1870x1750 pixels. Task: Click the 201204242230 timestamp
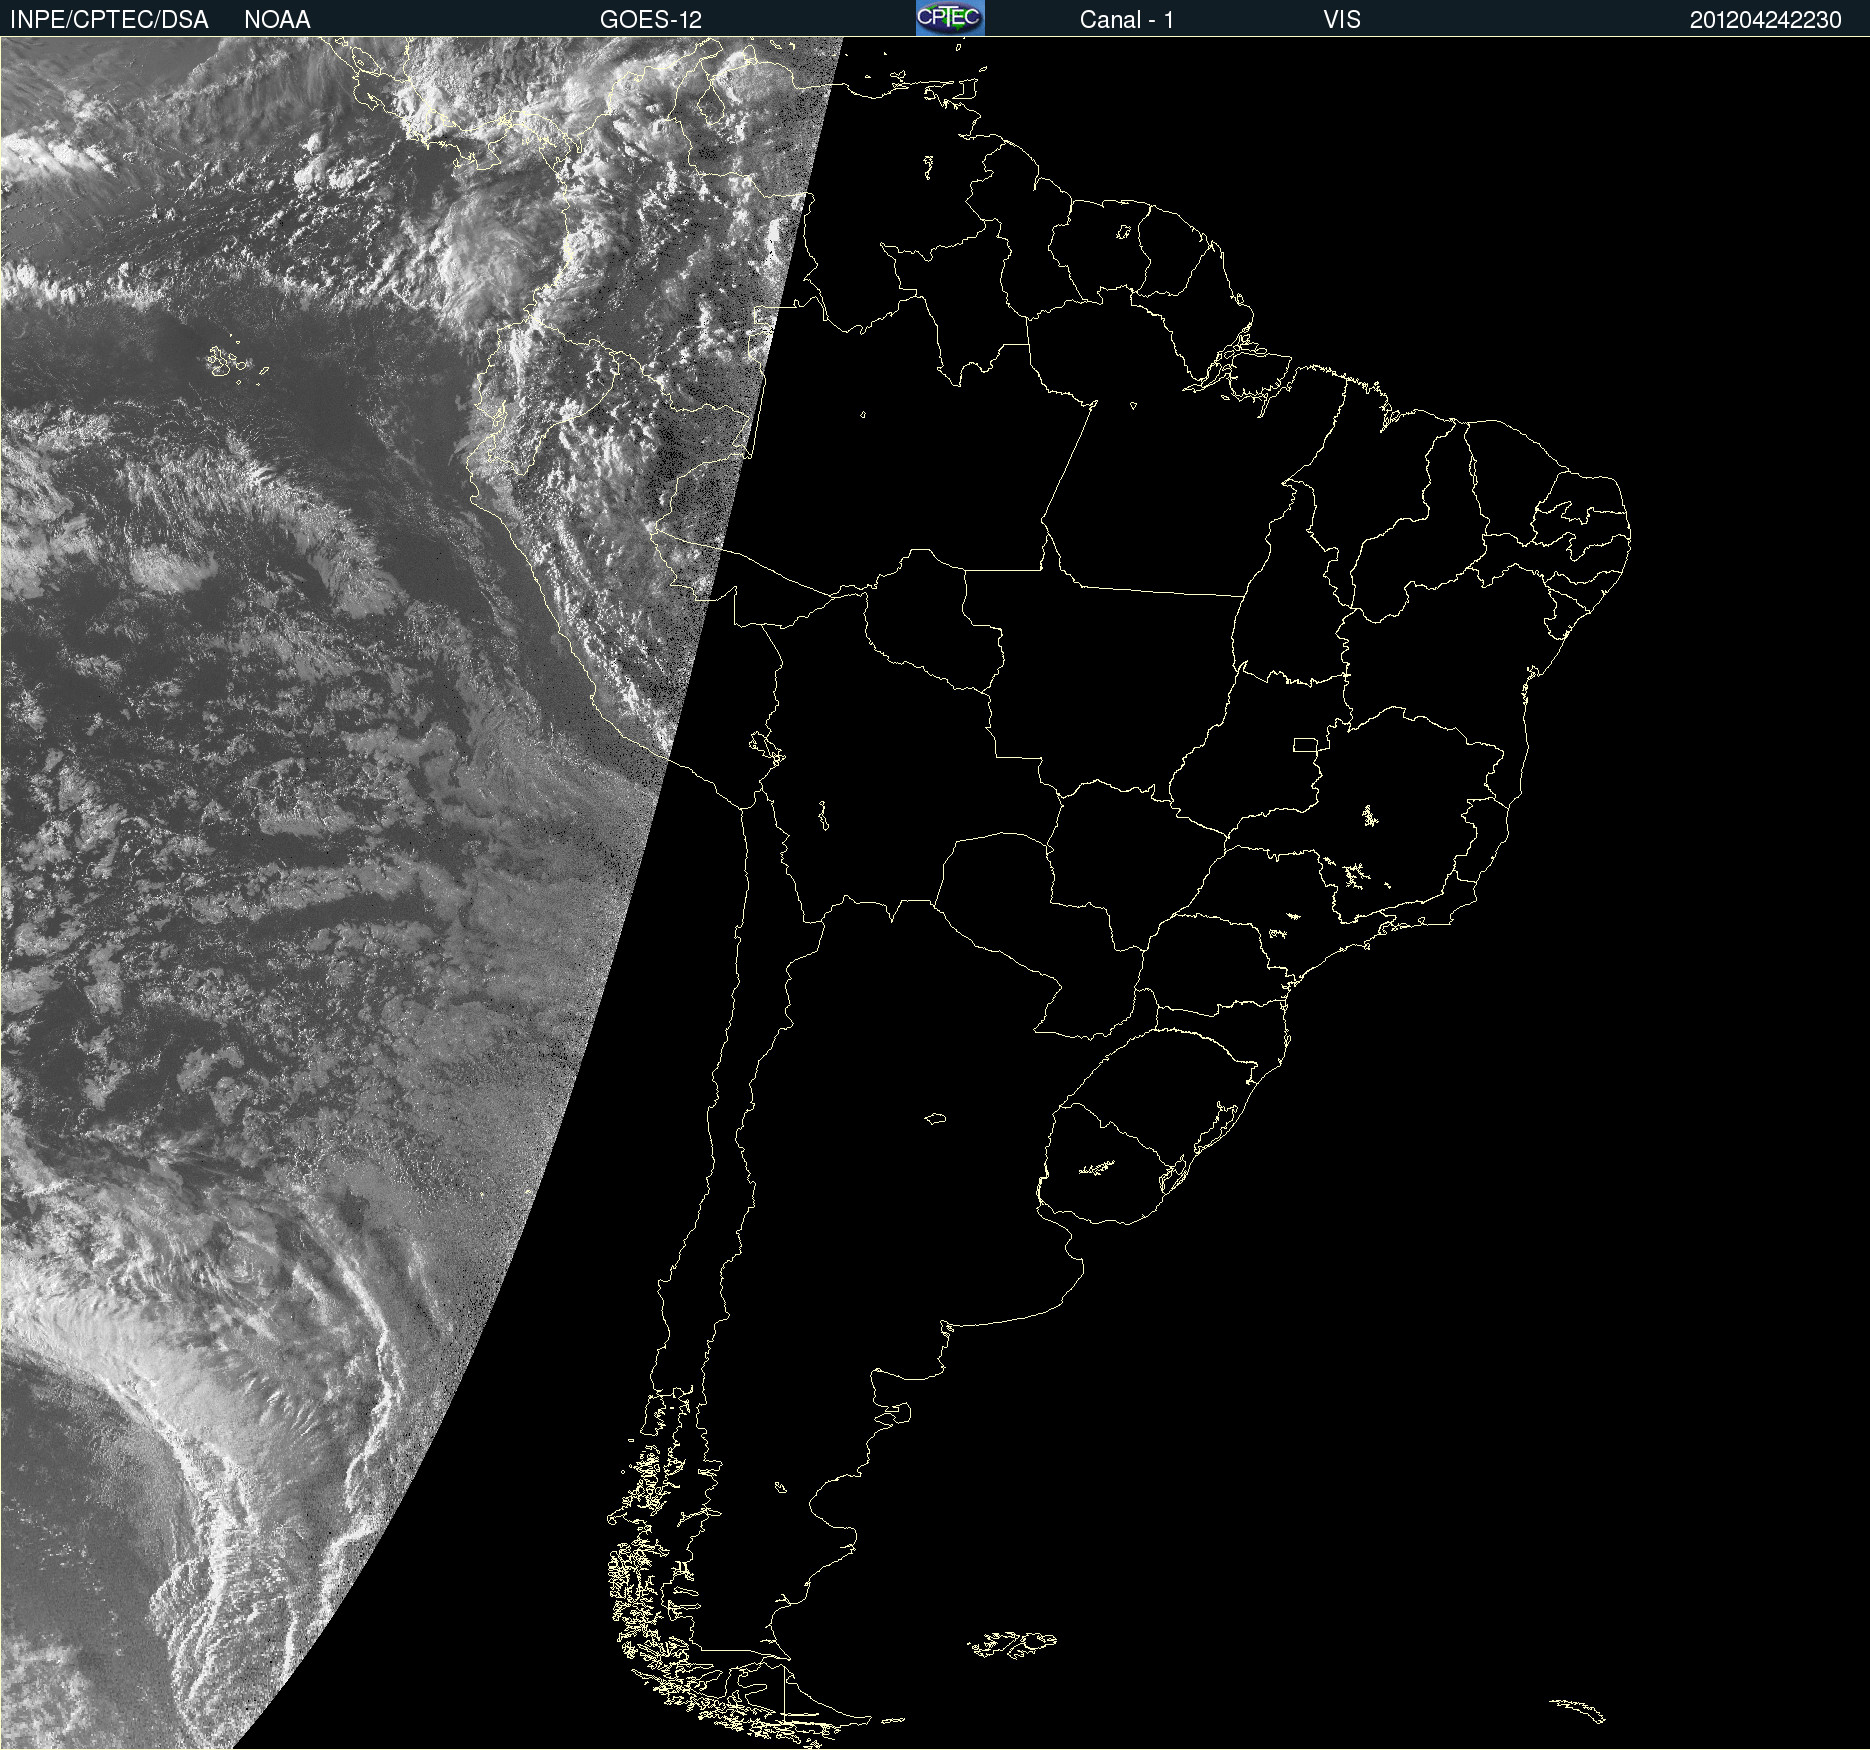[x=1766, y=20]
